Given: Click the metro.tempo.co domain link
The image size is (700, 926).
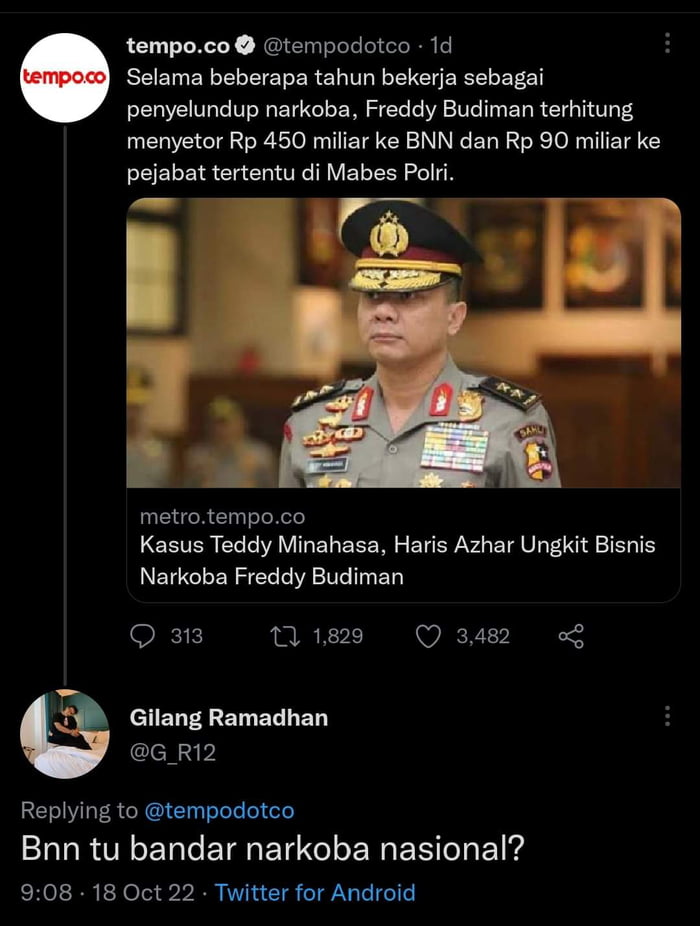Looking at the screenshot, I should click(222, 517).
